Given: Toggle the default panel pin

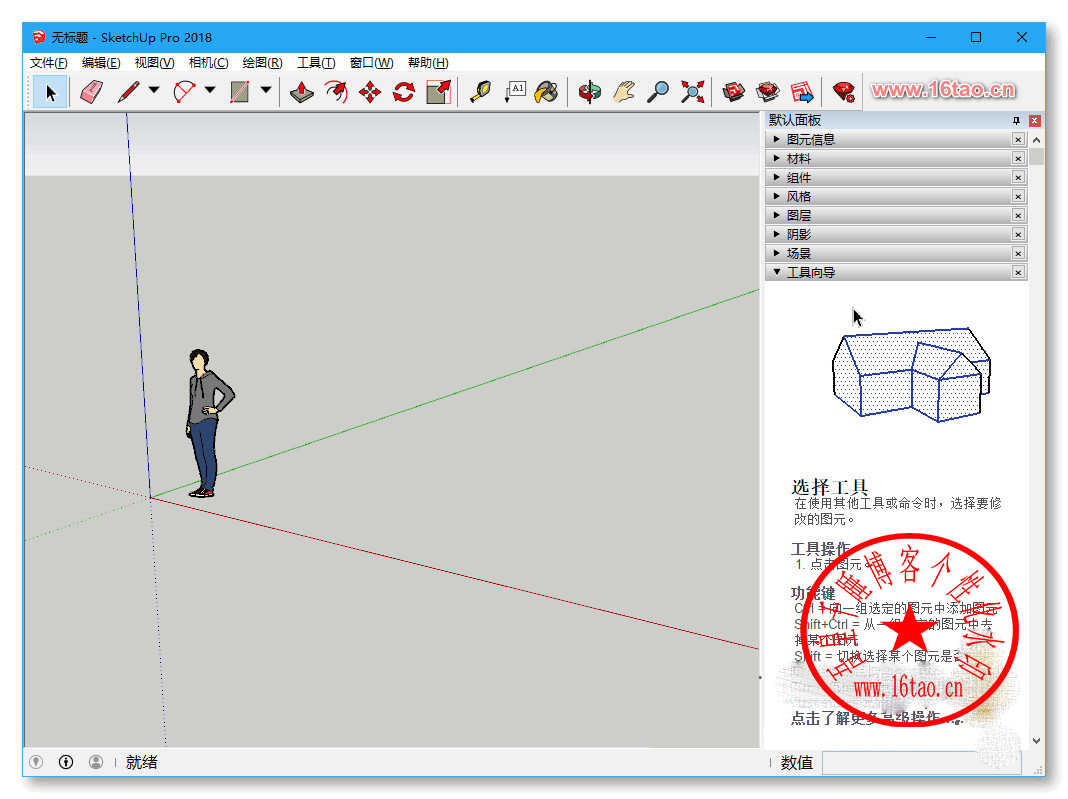Looking at the screenshot, I should click(1017, 121).
